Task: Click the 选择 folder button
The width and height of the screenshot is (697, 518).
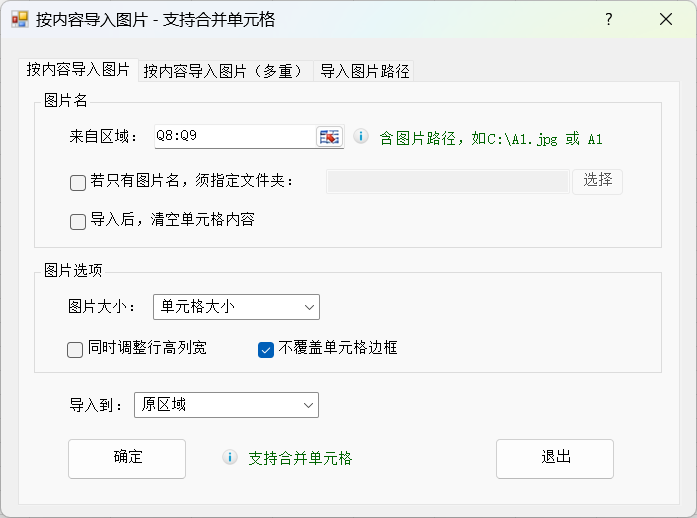Action: (x=597, y=181)
